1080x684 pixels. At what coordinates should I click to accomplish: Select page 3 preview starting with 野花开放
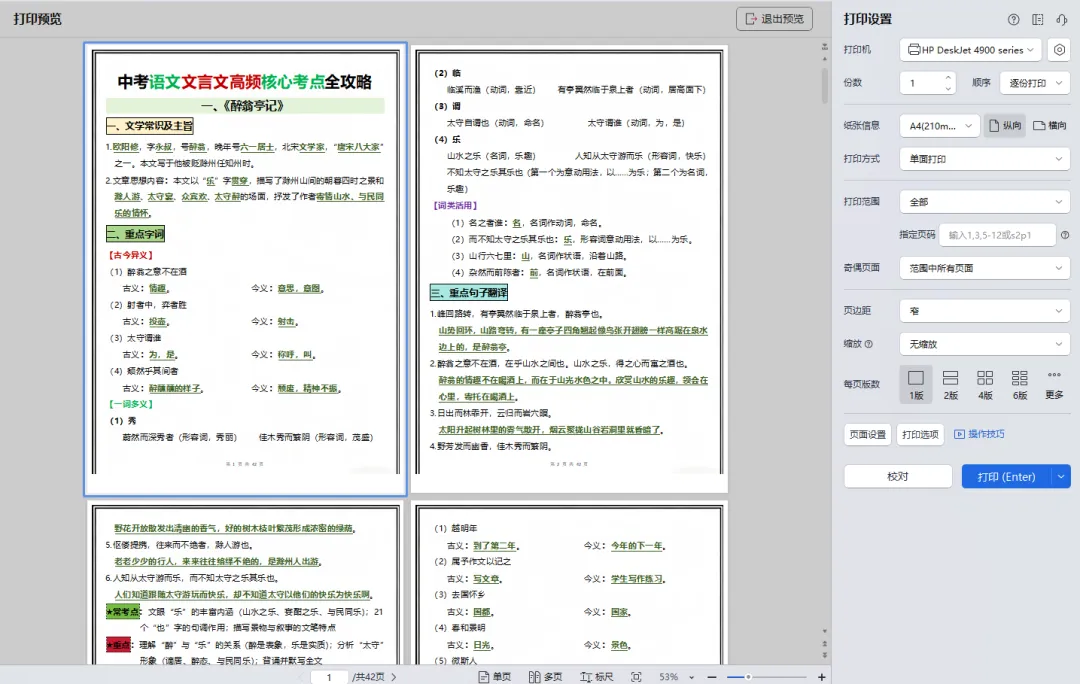[x=245, y=583]
